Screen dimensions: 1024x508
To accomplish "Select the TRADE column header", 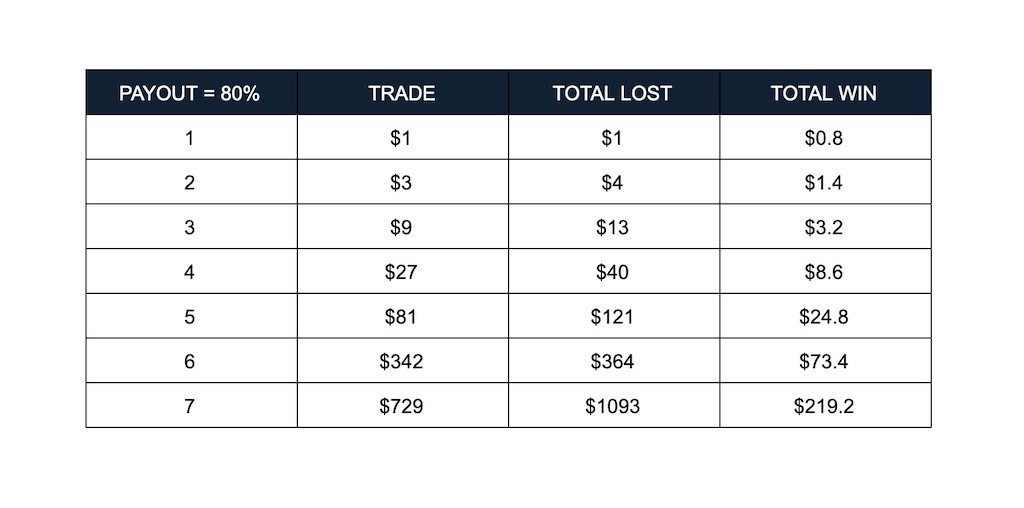I will (x=402, y=93).
